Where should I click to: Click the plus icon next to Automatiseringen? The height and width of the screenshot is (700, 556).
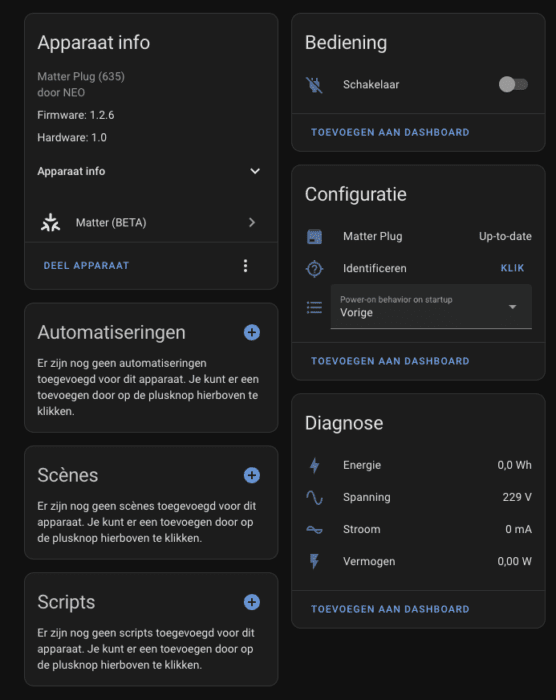(x=252, y=332)
